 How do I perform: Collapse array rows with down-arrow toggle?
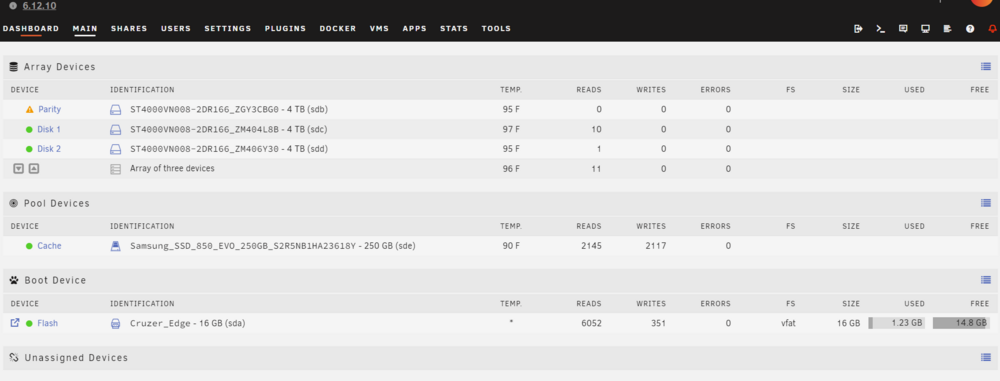coord(18,168)
